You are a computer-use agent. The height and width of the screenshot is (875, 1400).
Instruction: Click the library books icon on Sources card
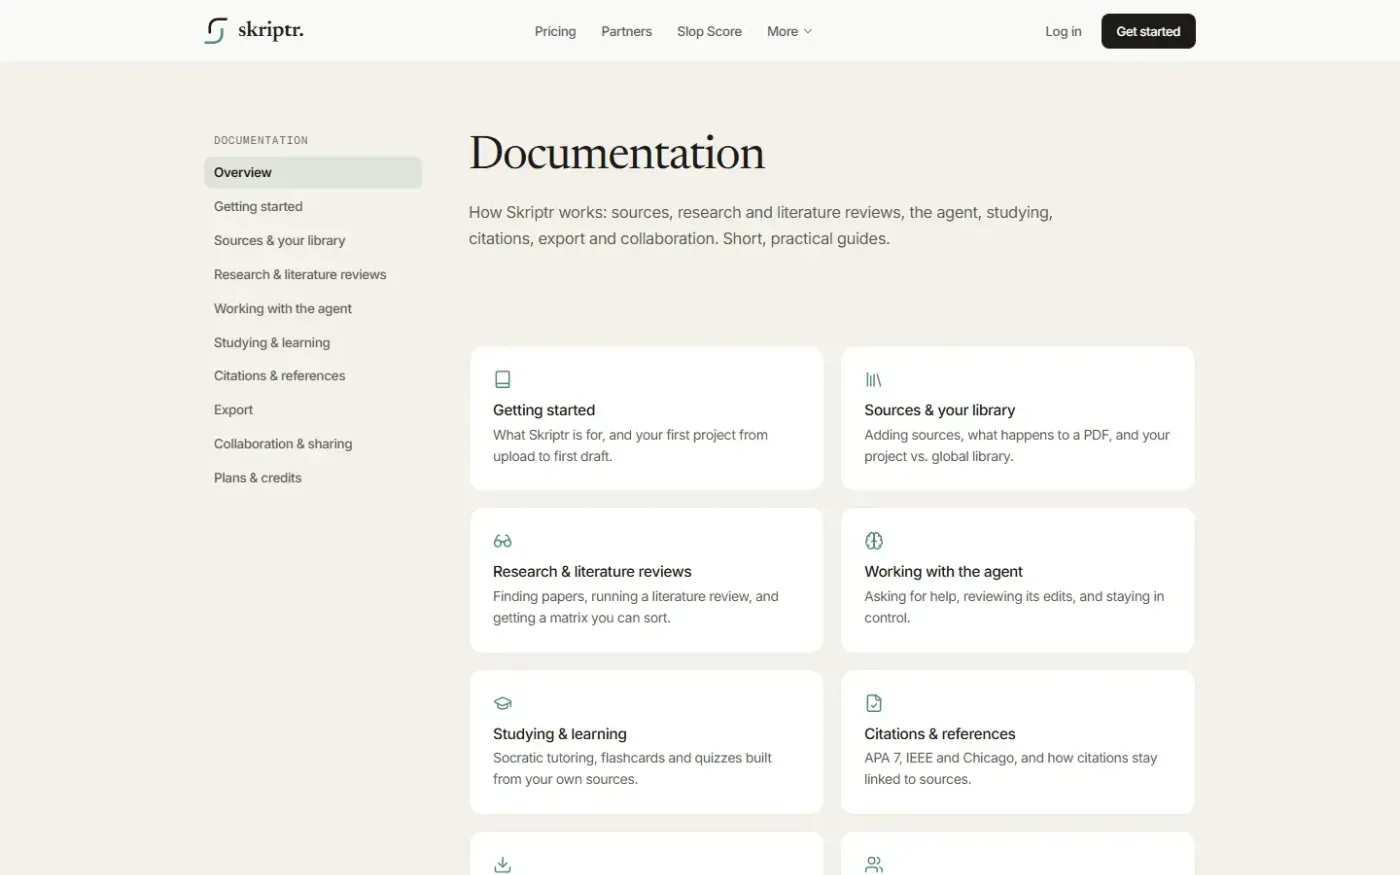click(873, 379)
